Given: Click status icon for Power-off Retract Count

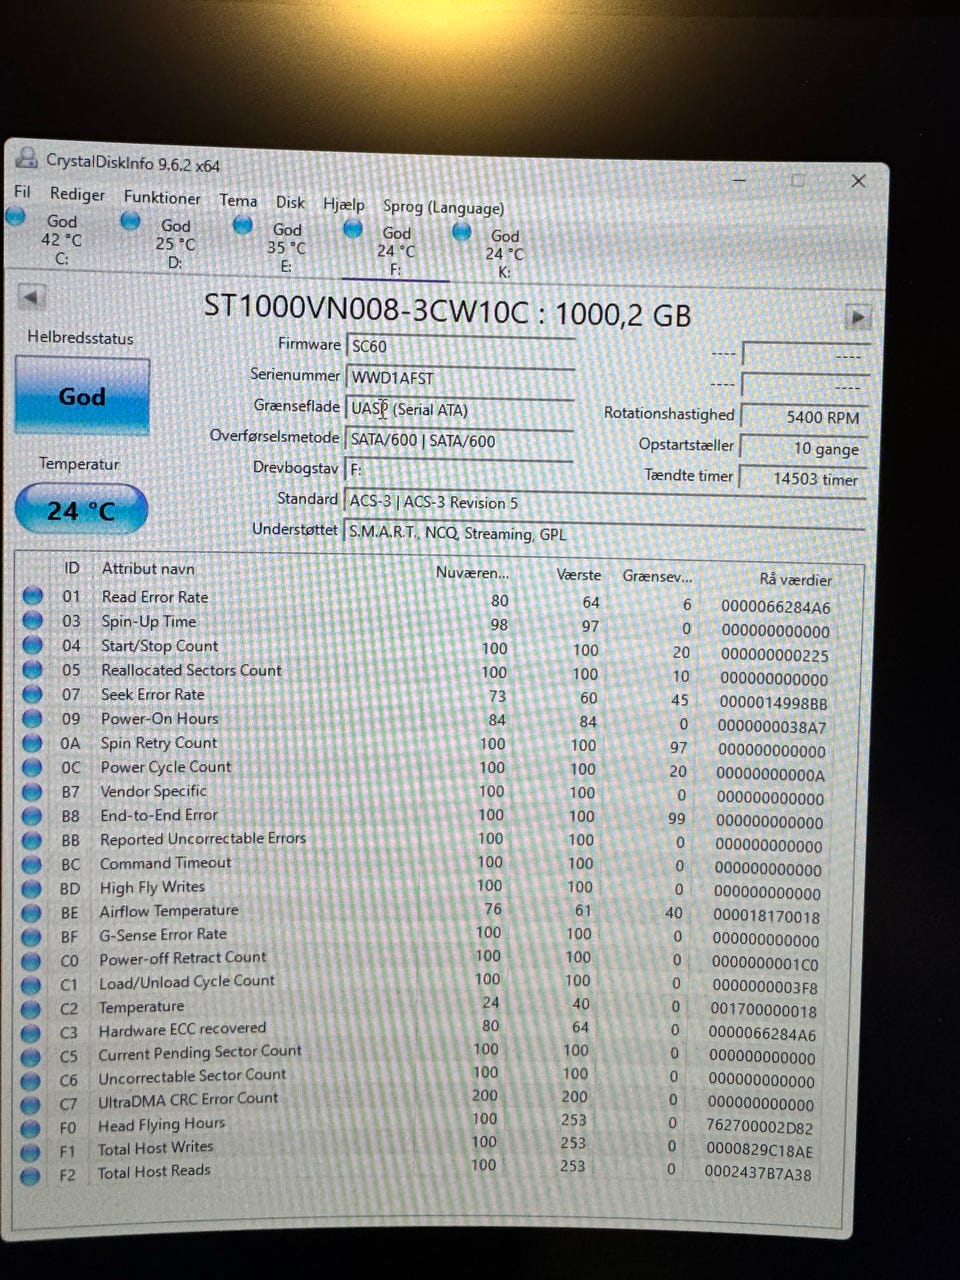Looking at the screenshot, I should 32,960.
